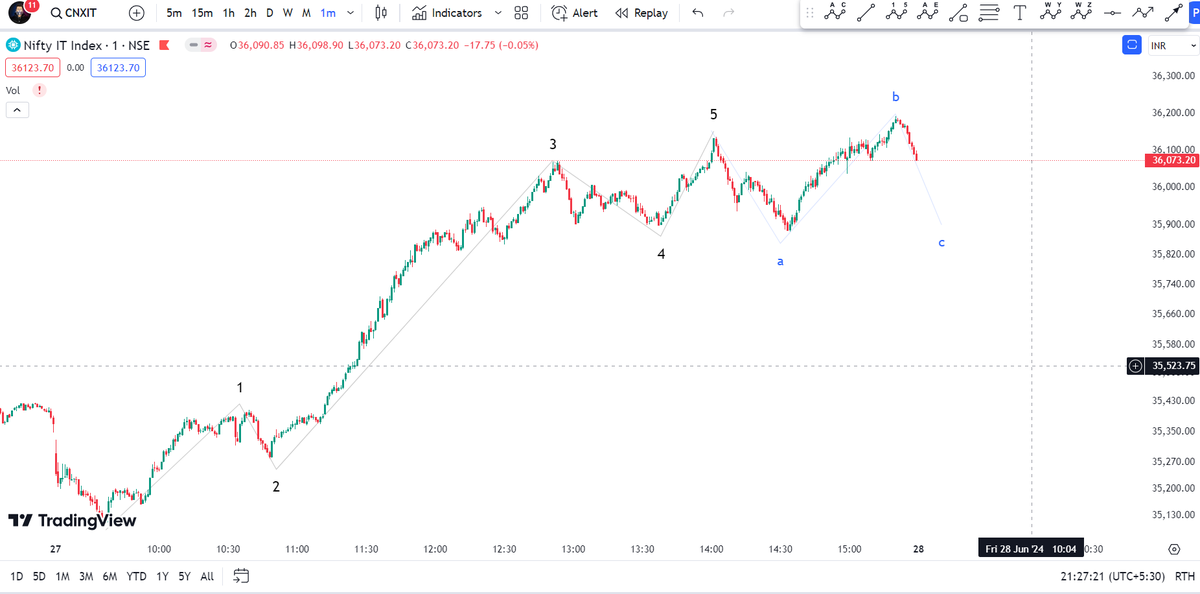Expand the time interval dropdown chevron

(351, 13)
